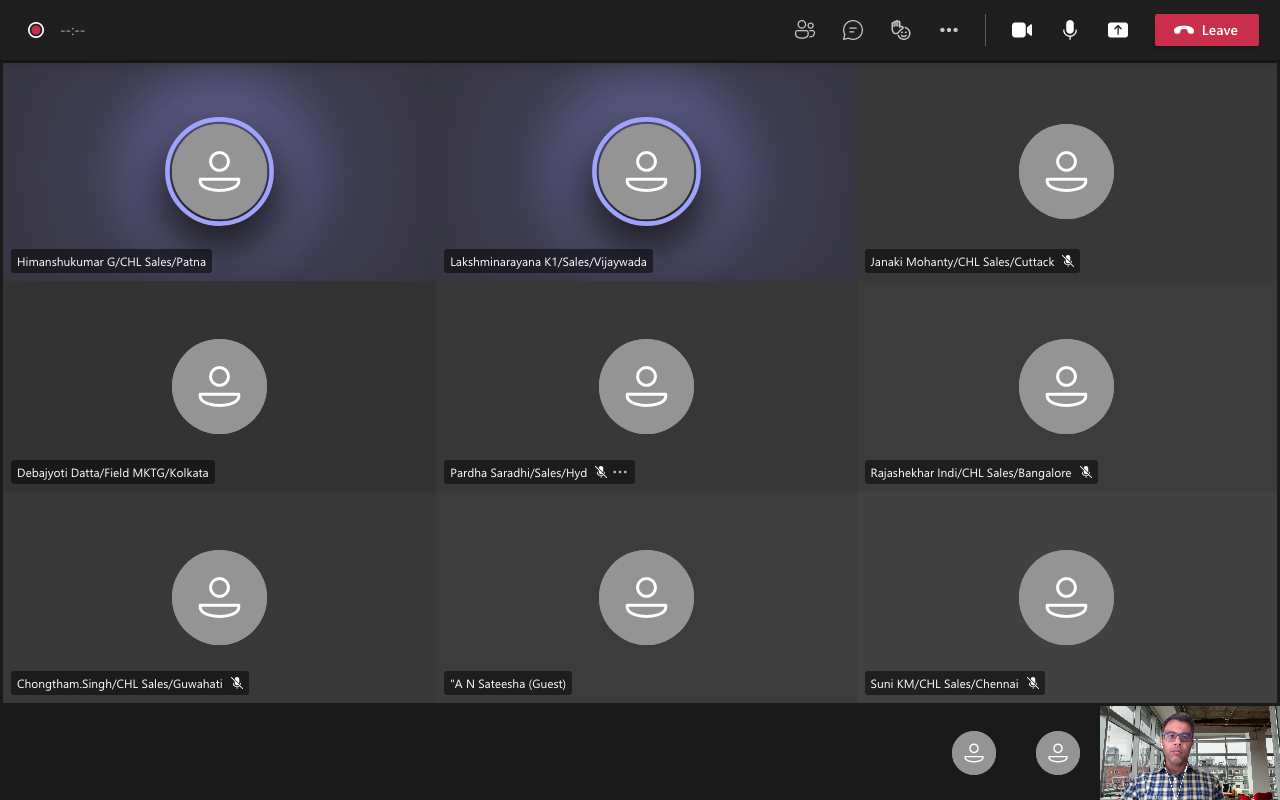Toggle the camera on or off

click(x=1022, y=30)
